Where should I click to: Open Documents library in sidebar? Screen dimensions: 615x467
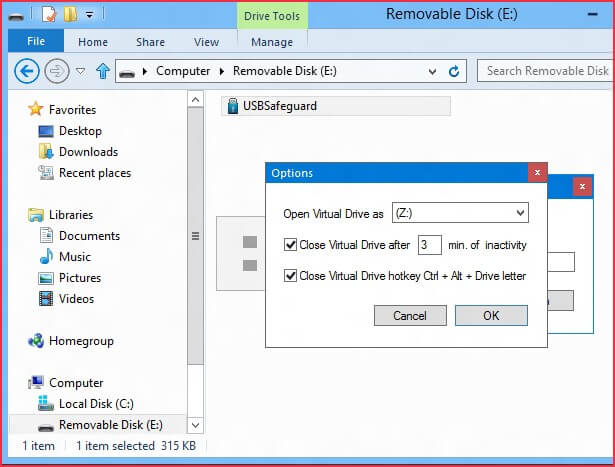pyautogui.click(x=89, y=236)
